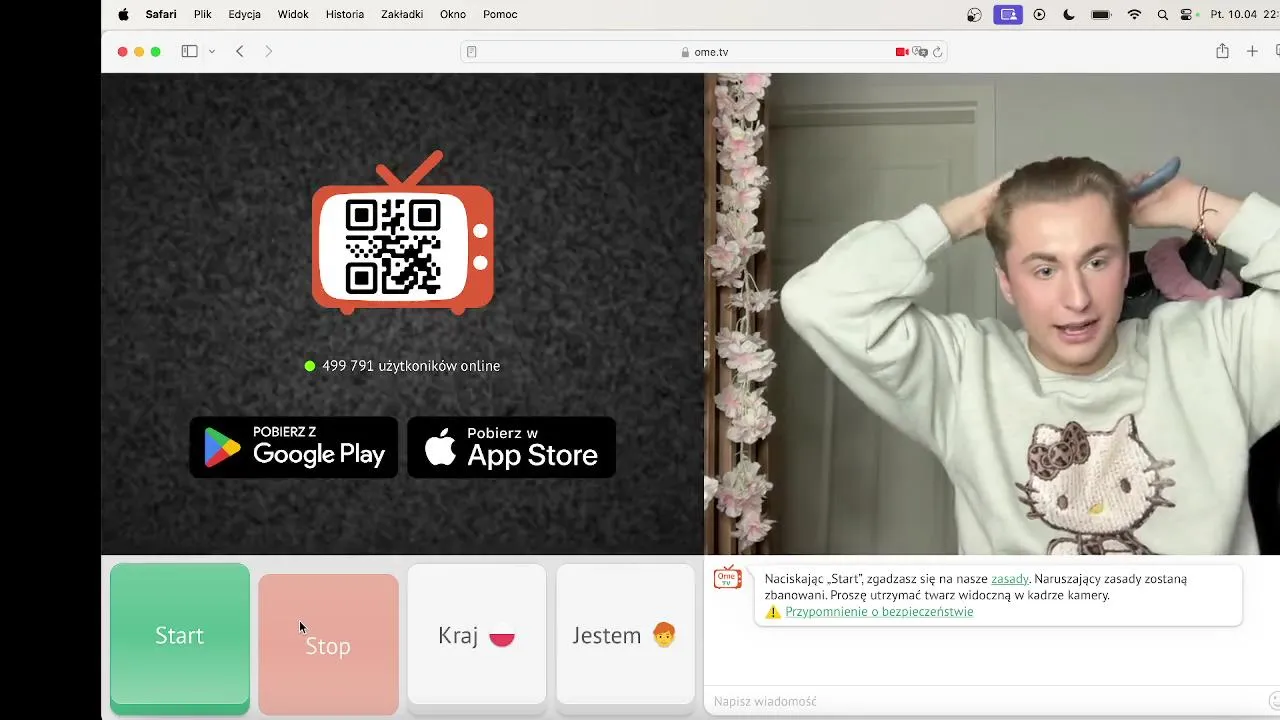Open the Edycja menu
Image resolution: width=1280 pixels, height=720 pixels.
[x=244, y=15]
